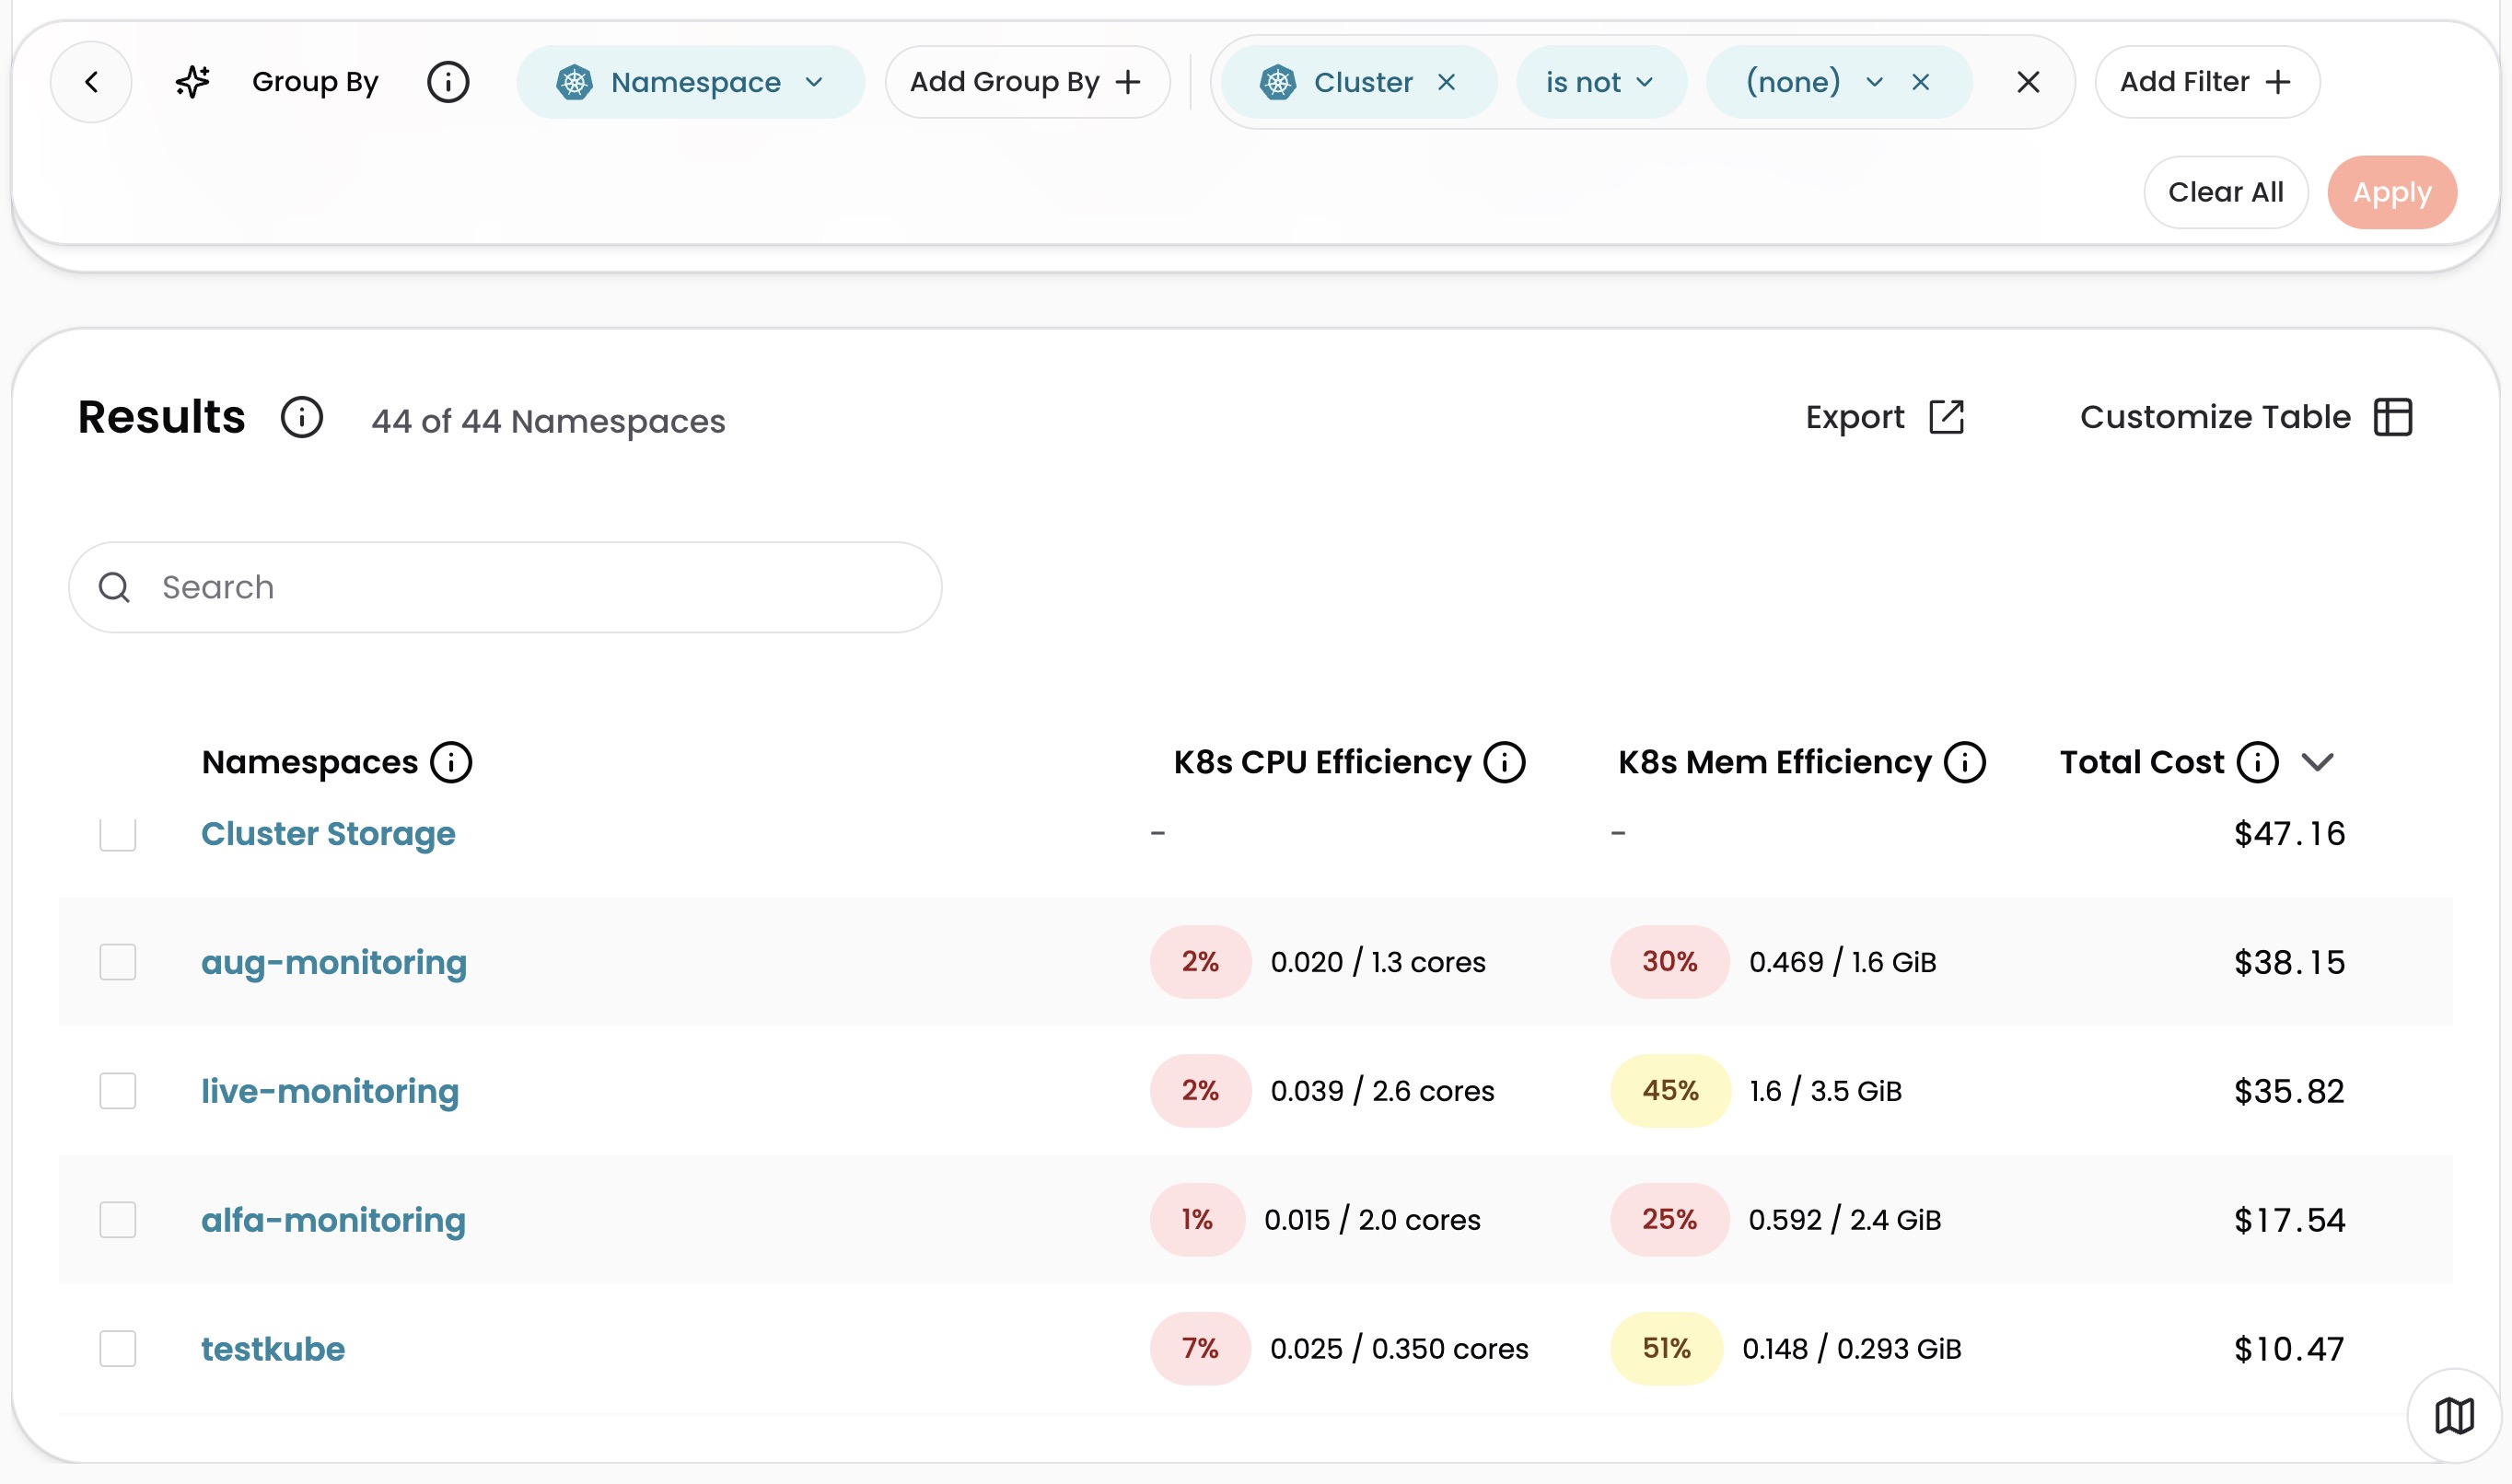Screen dimensions: 2512x1484
Task: Click the $38.15 total cost value
Action: (x=2290, y=963)
